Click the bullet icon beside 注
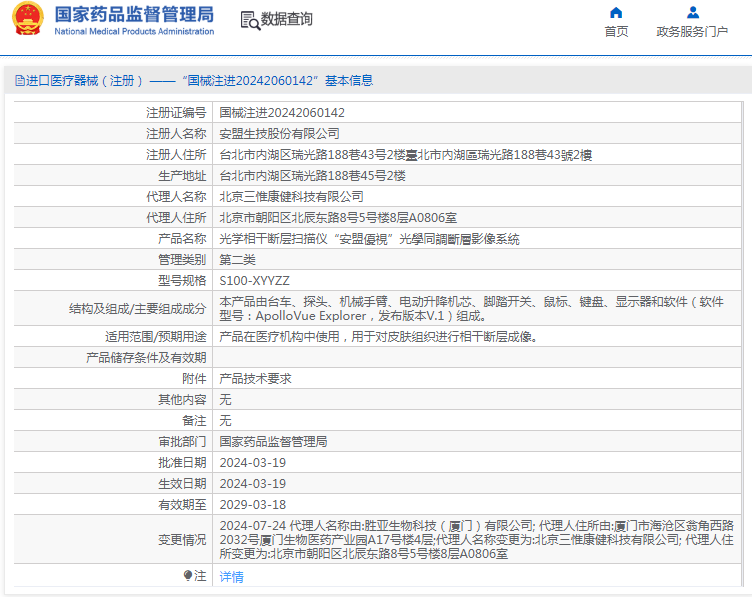752x597 pixels. pos(187,576)
